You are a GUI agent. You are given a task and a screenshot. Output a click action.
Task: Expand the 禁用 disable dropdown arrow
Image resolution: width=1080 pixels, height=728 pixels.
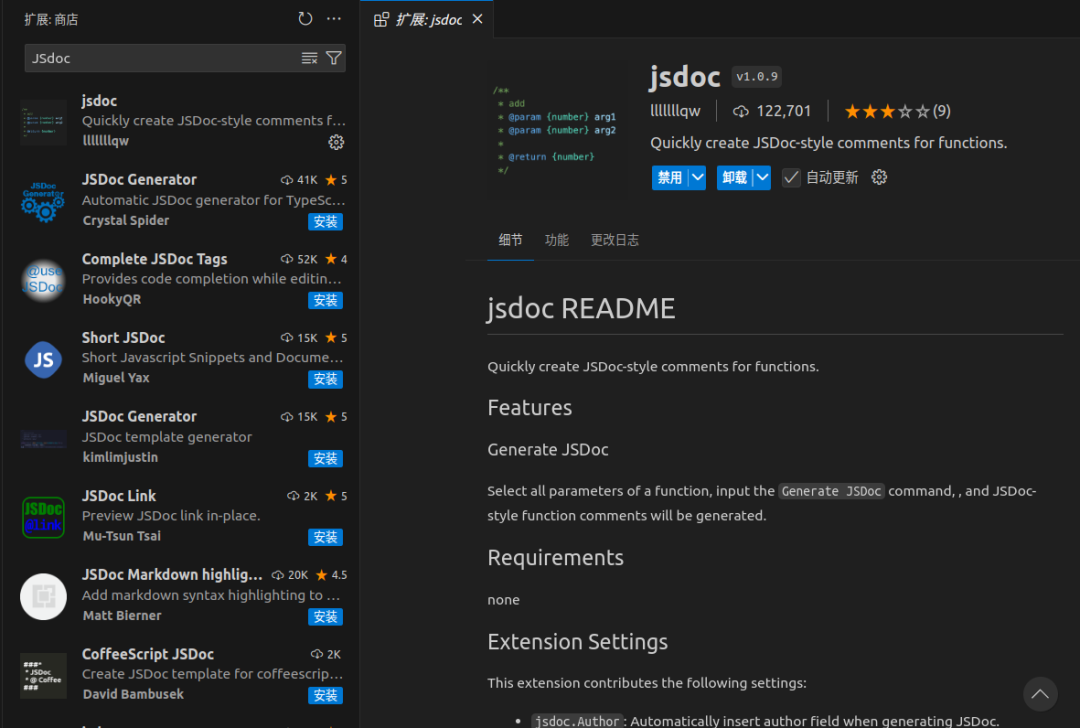pos(697,178)
